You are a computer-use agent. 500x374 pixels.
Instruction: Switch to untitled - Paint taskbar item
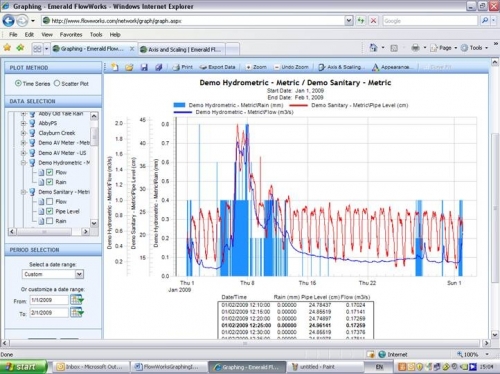coord(325,367)
